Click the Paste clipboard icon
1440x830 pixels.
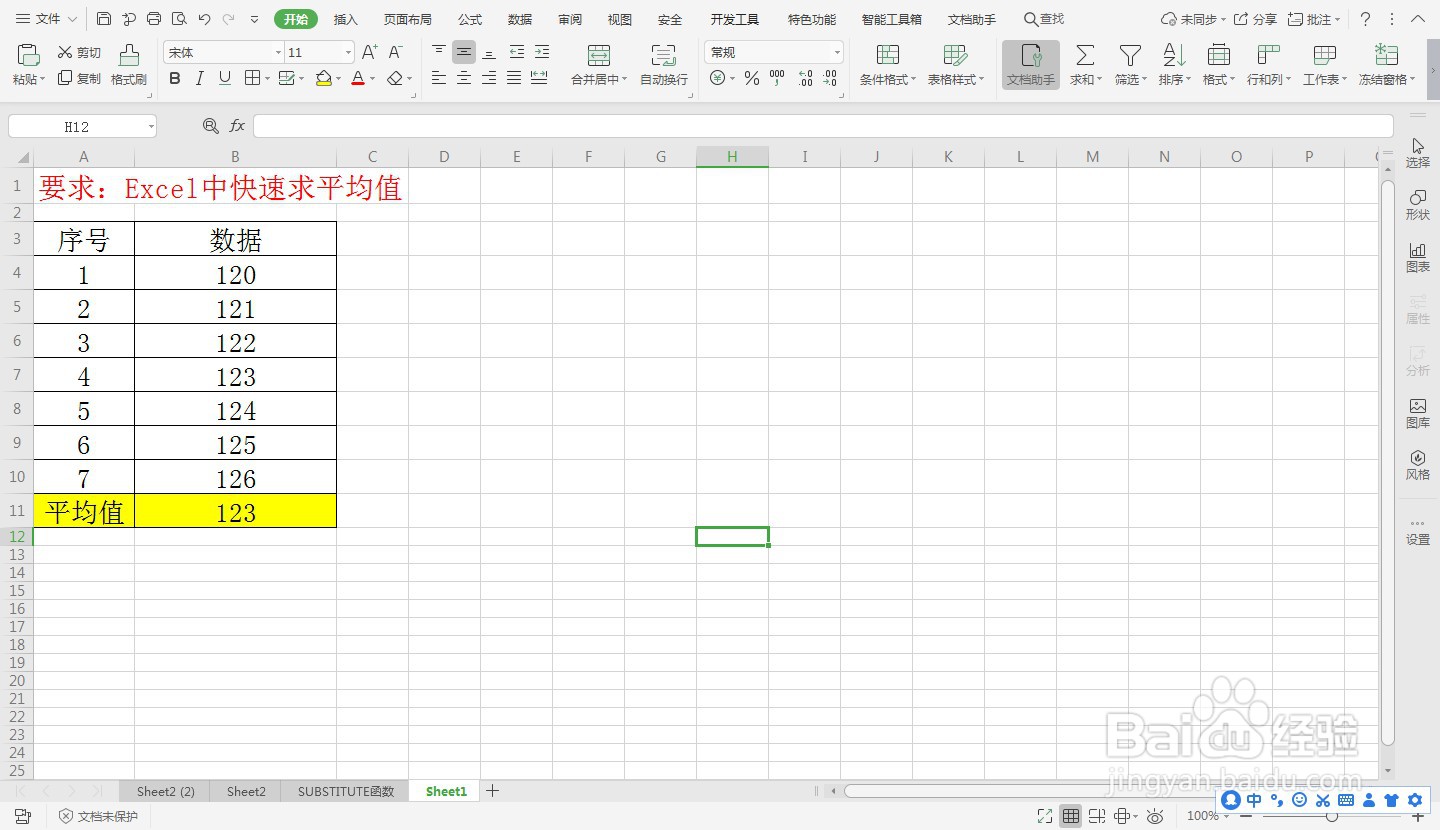(28, 55)
